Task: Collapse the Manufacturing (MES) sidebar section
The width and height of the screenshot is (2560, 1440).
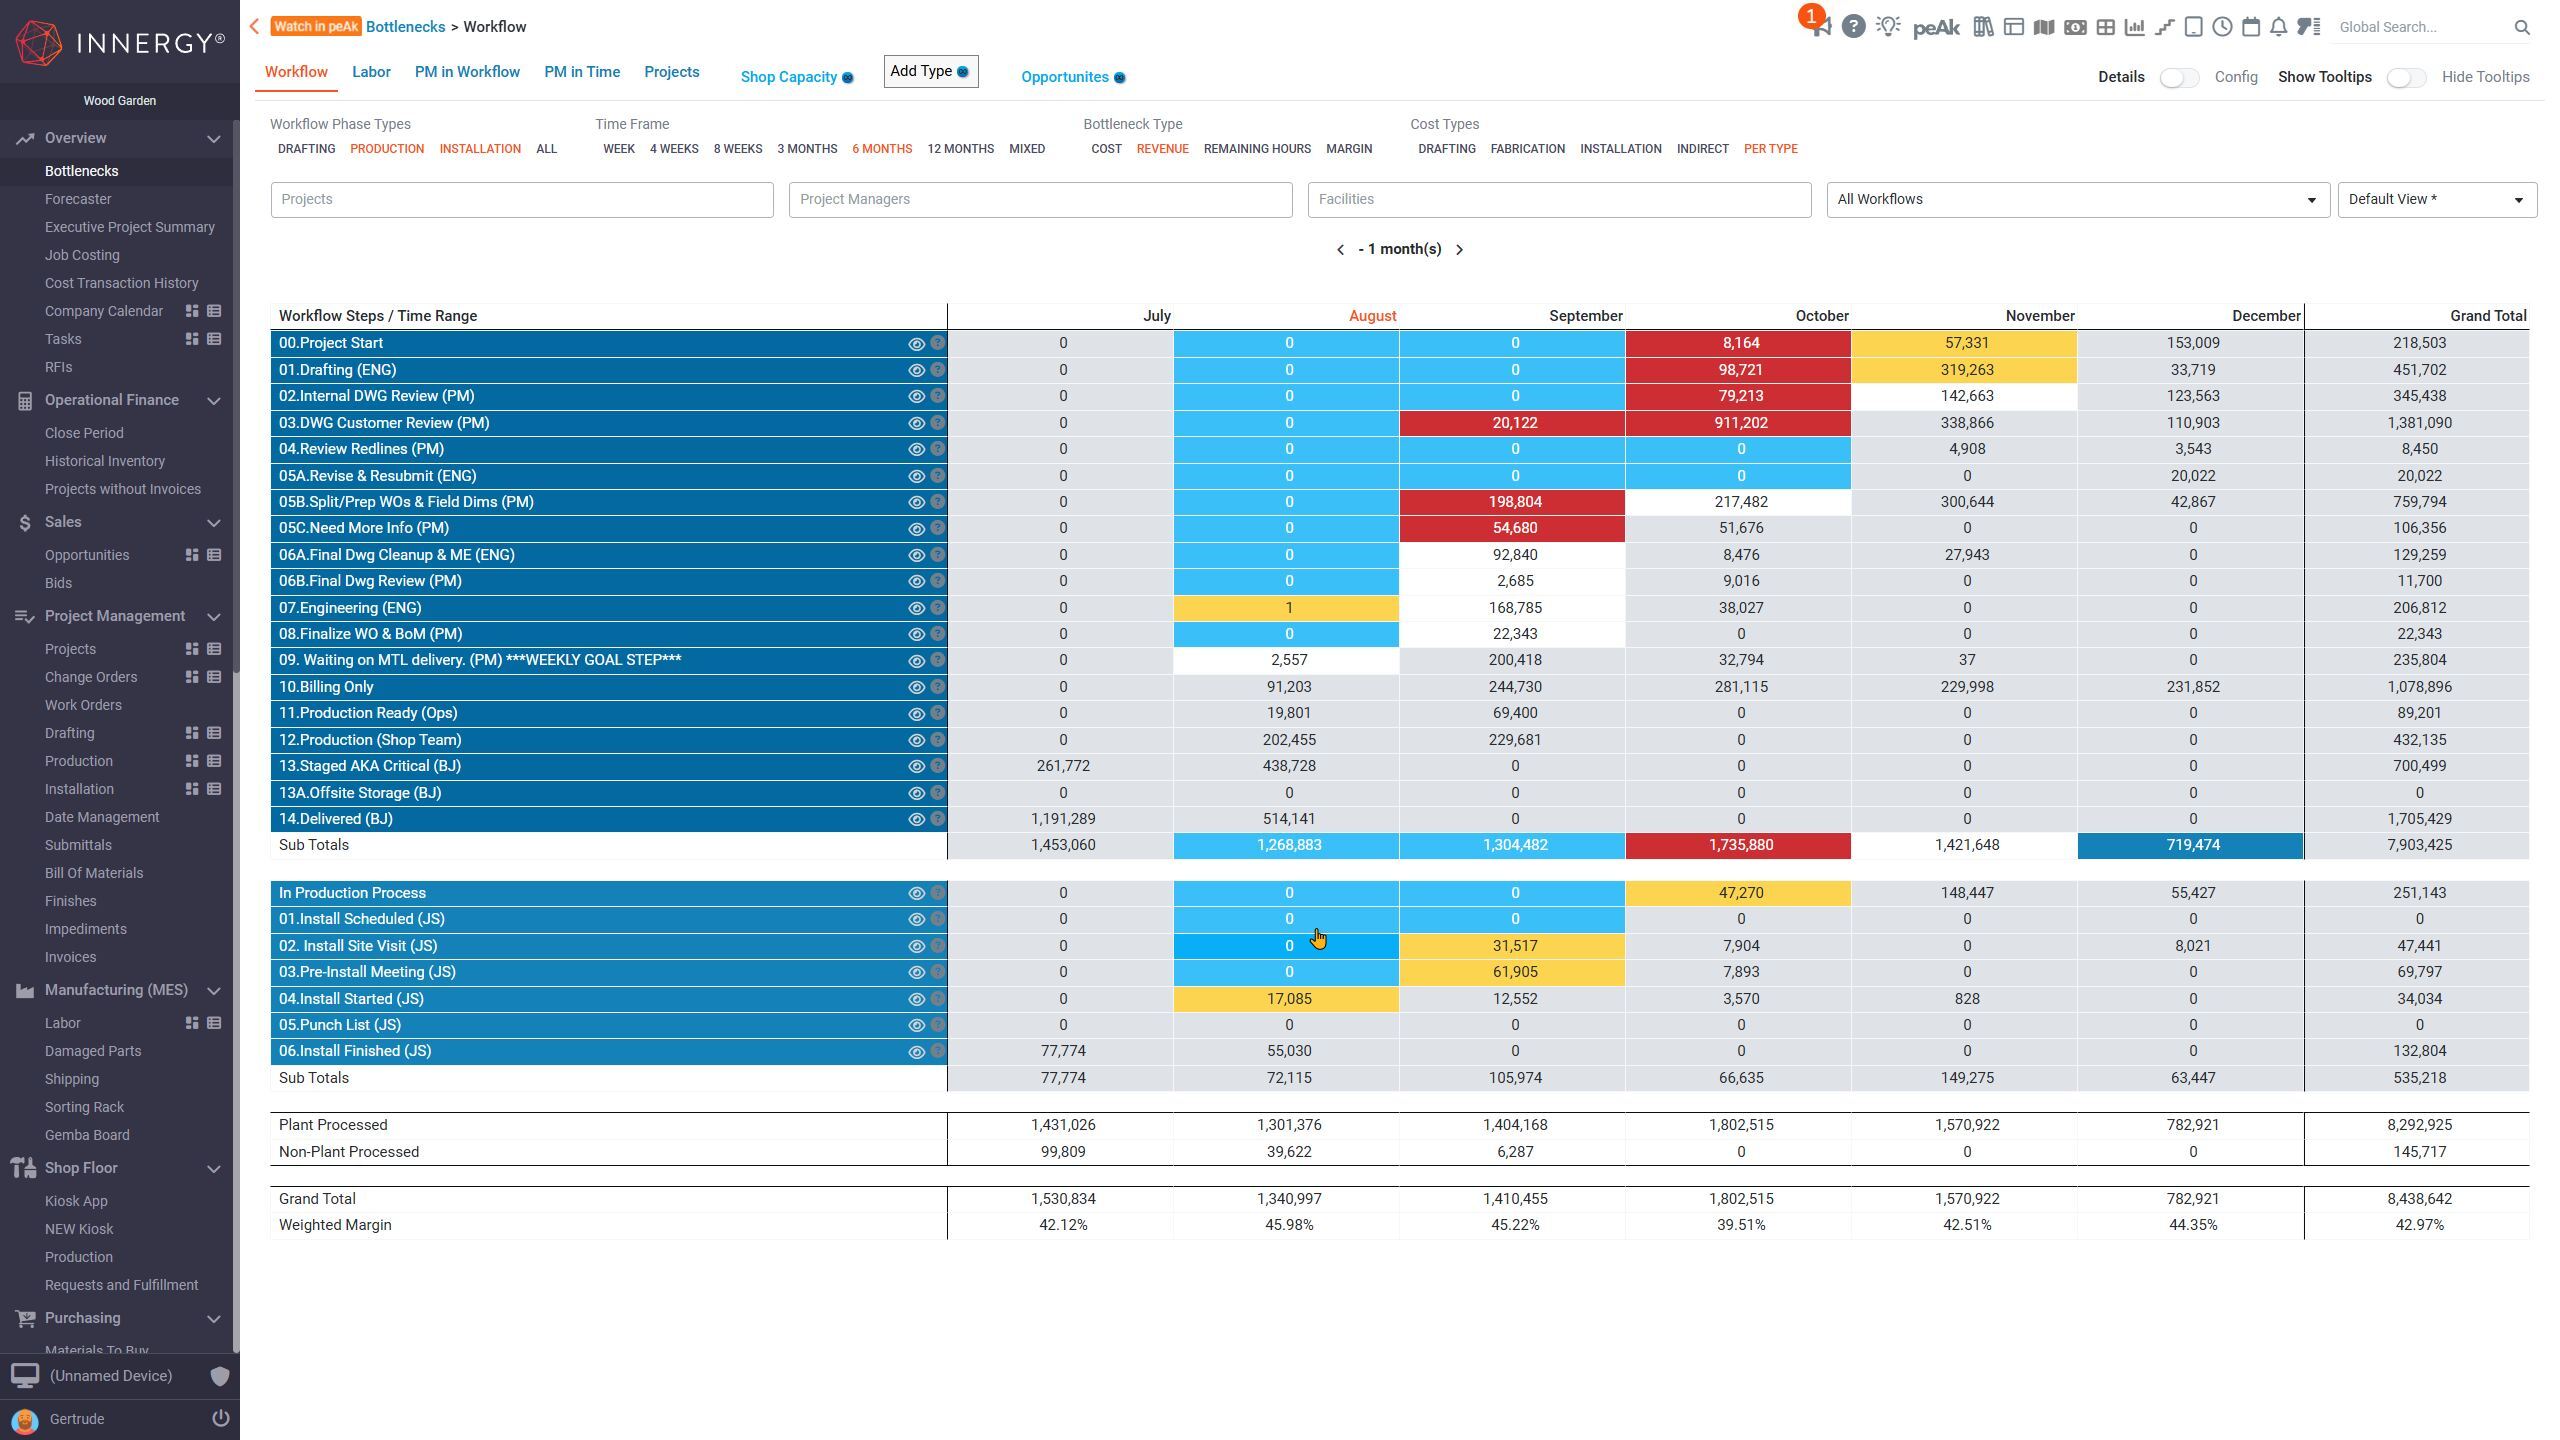Action: [213, 990]
